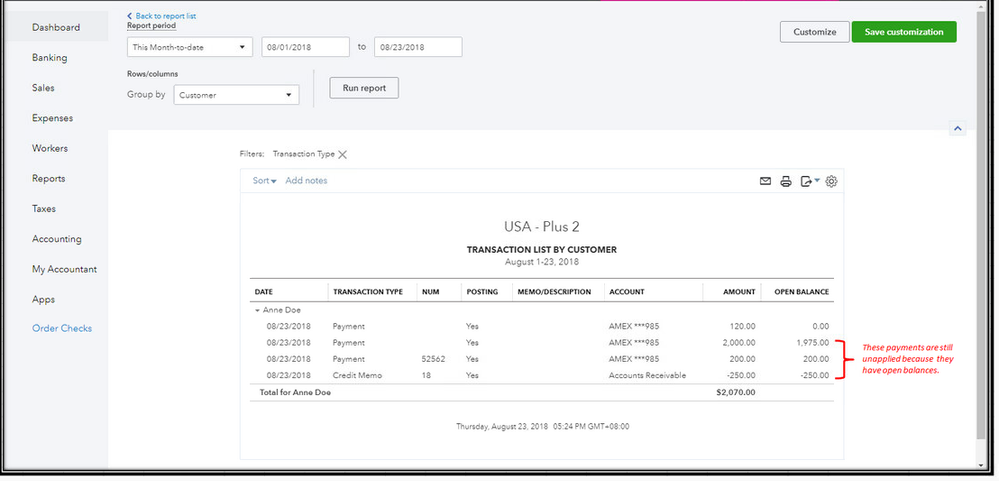Image resolution: width=999 pixels, height=481 pixels.
Task: Remove the Transaction Type filter
Action: pos(342,154)
